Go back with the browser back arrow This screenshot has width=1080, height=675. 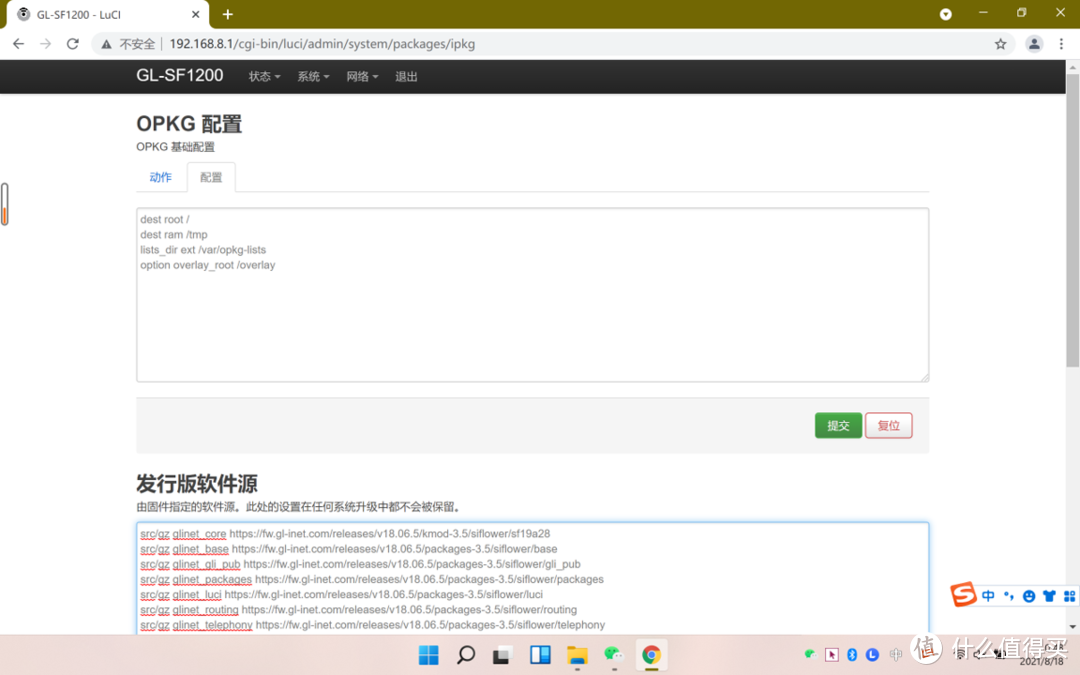[19, 44]
